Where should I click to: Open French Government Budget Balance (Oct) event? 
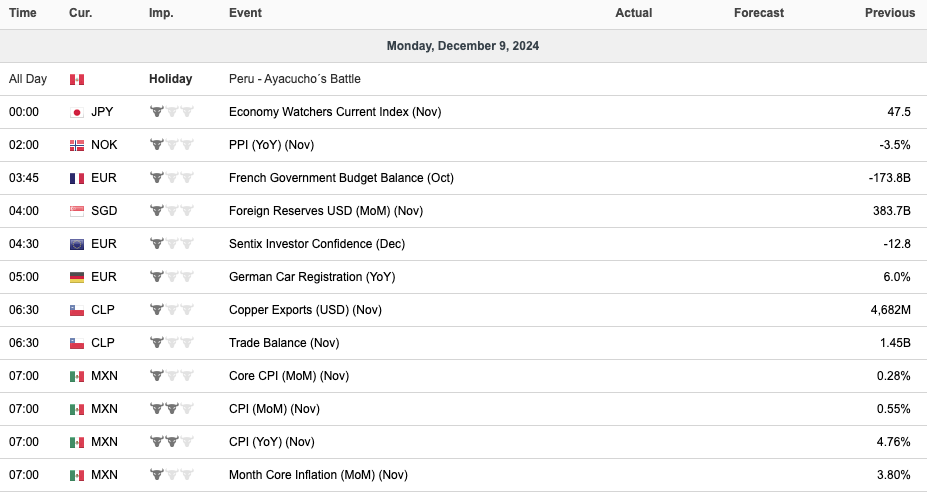coord(341,178)
